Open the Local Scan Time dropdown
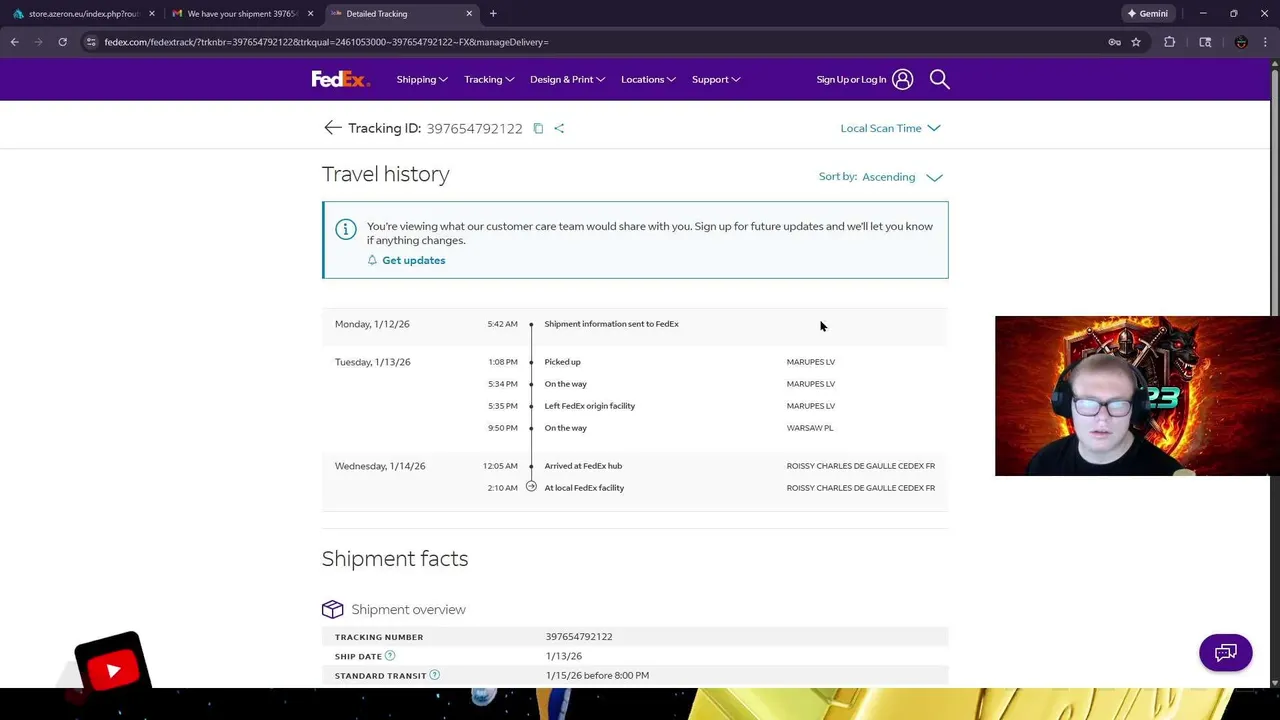Image resolution: width=1280 pixels, height=720 pixels. (x=890, y=128)
